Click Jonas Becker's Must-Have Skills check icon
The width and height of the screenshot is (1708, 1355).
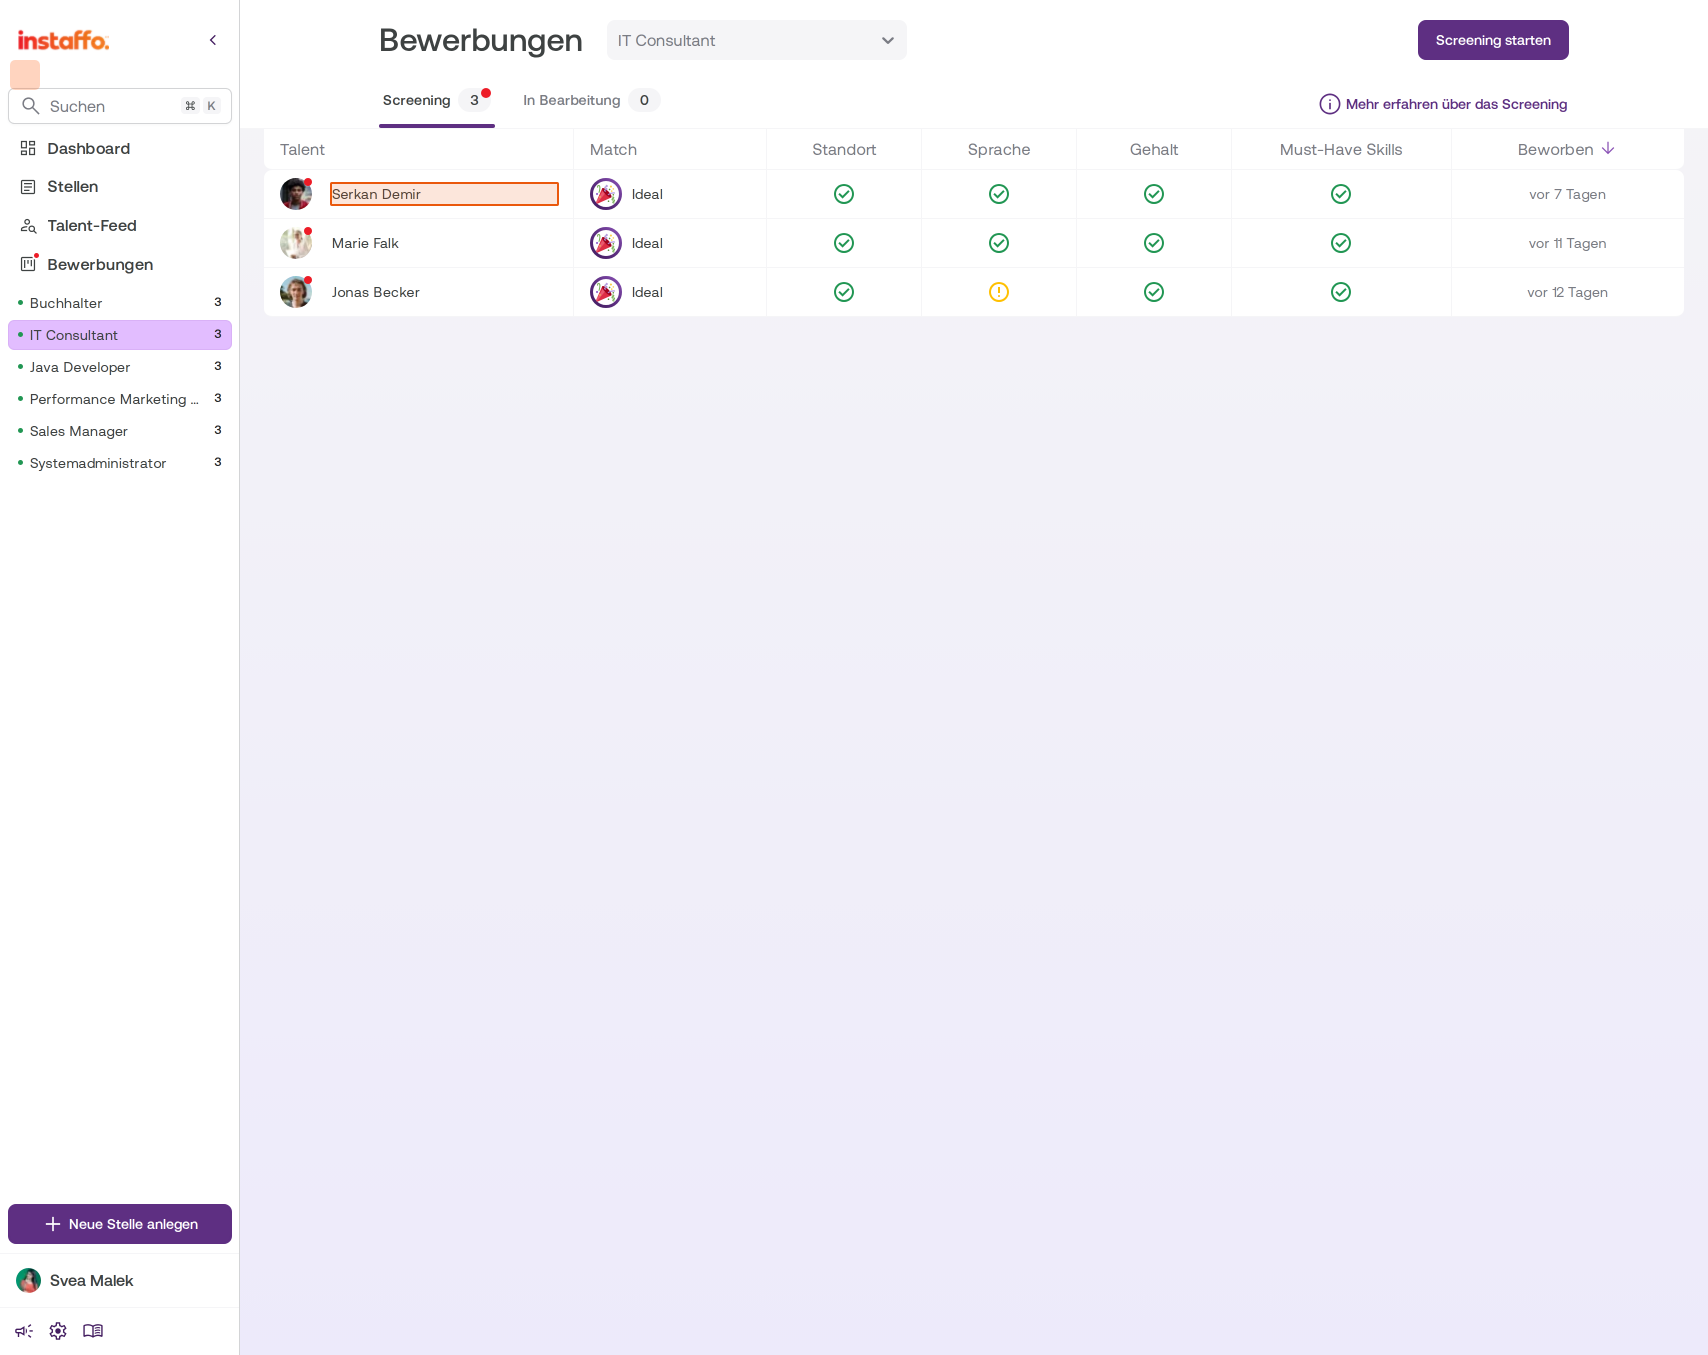coord(1341,292)
